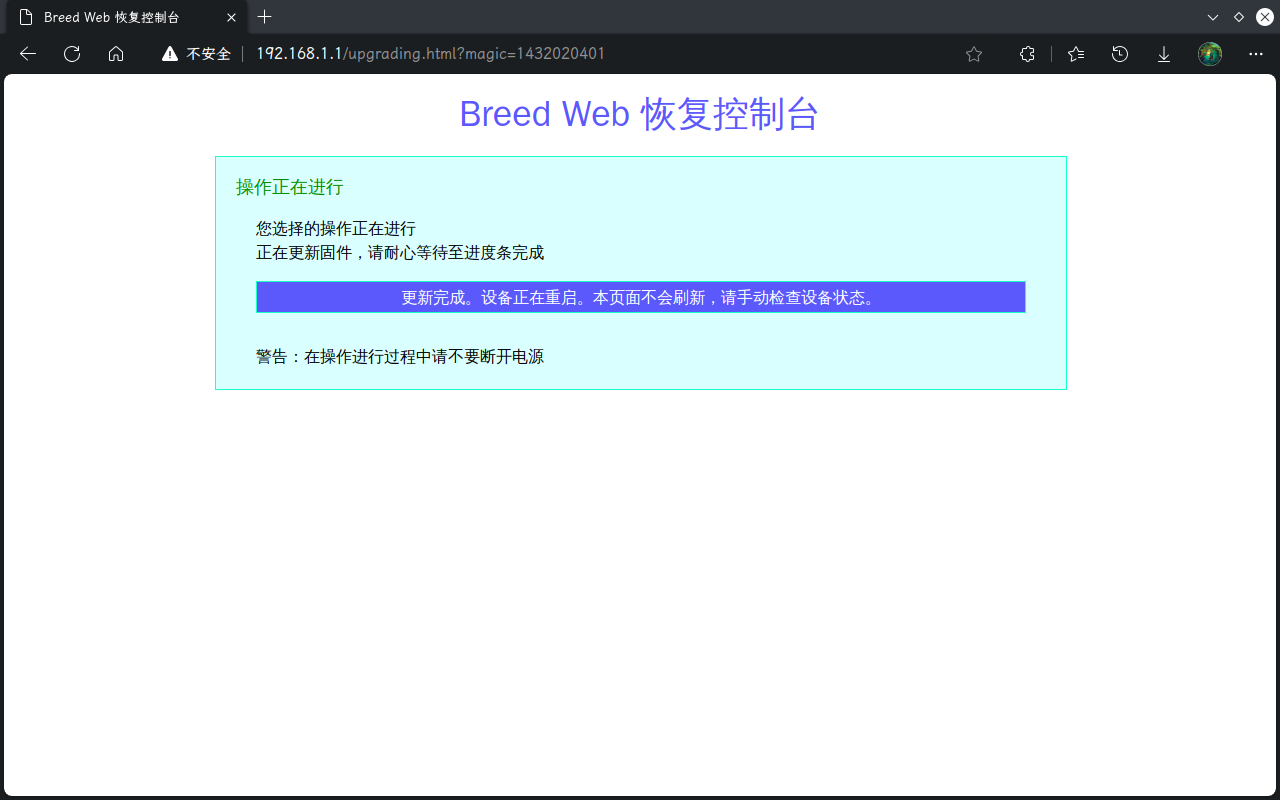Show the favorites list panel
This screenshot has width=1280, height=800.
(x=1076, y=54)
